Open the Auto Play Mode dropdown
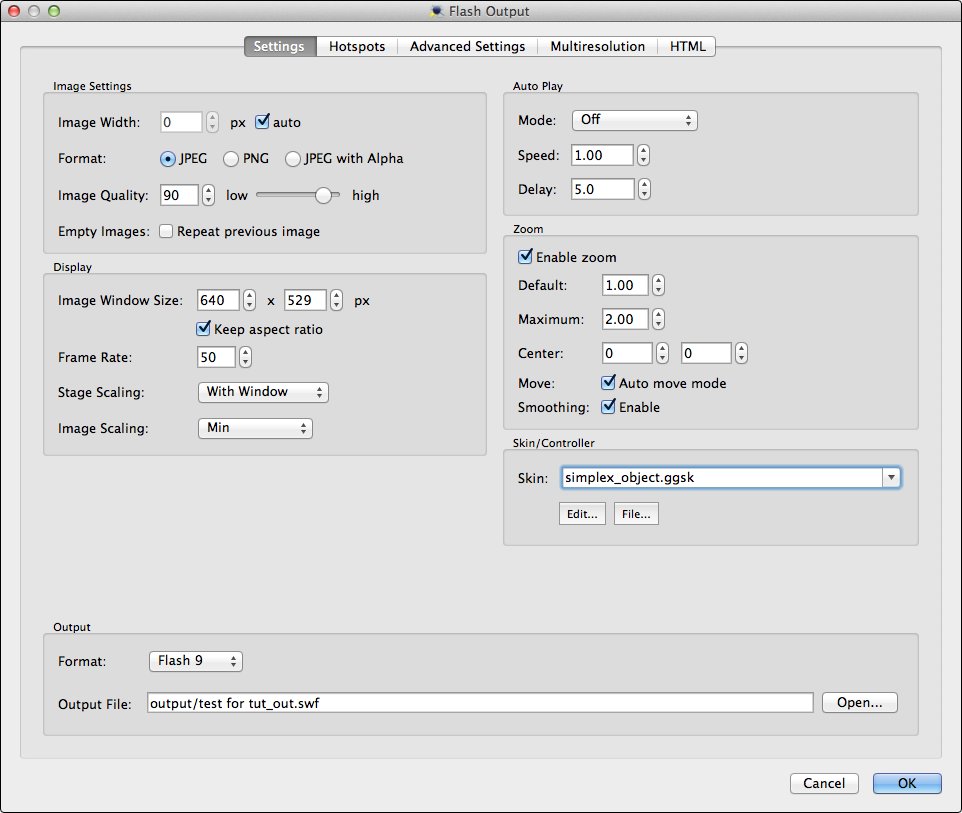Screen dimensions: 962x813 click(x=634, y=119)
